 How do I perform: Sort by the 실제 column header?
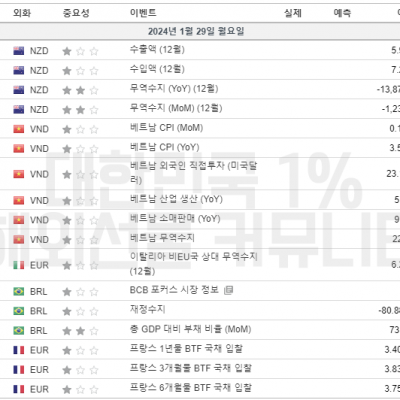[x=293, y=13]
